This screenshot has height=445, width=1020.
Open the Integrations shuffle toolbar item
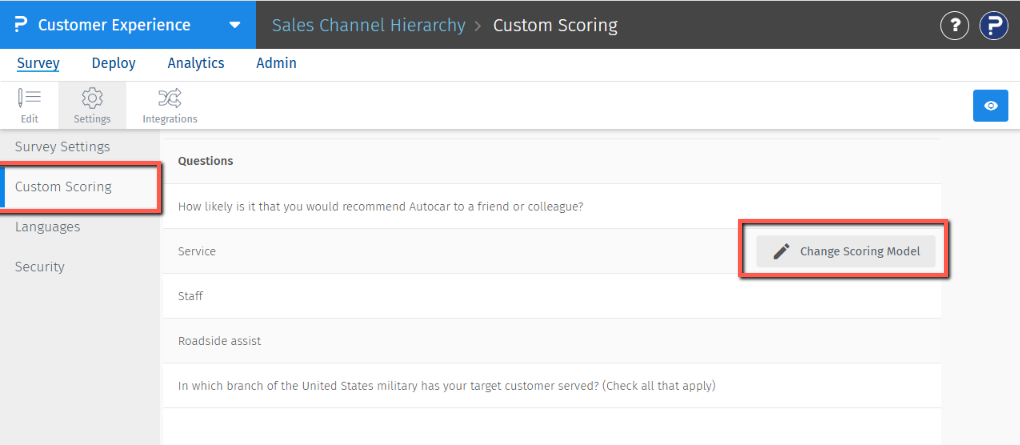170,105
